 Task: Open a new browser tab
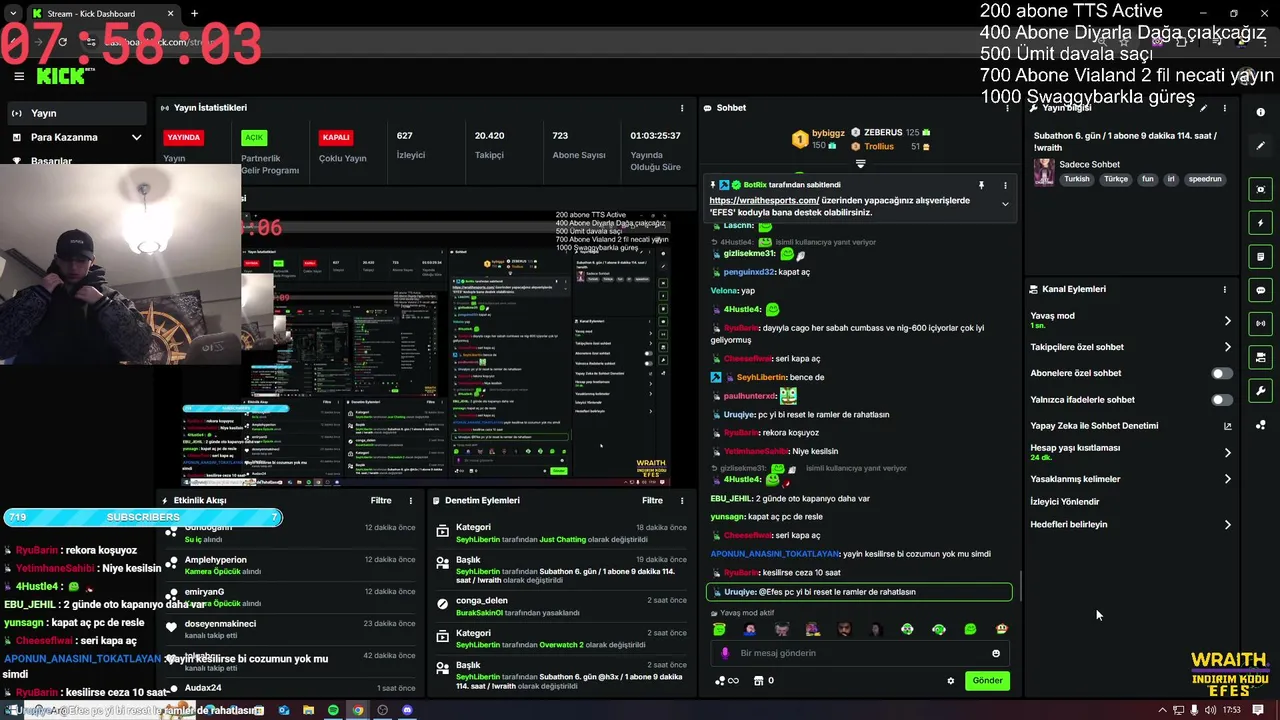point(194,14)
